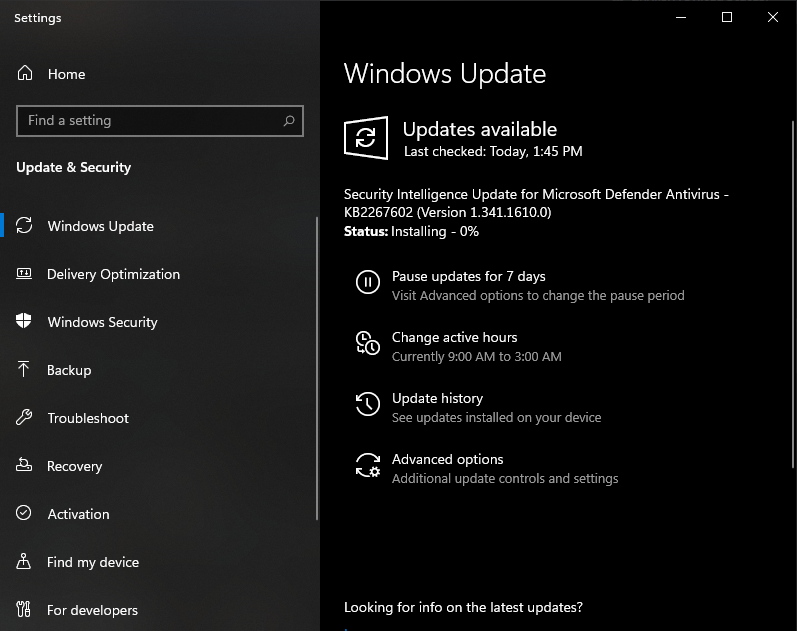Select Windows Update in sidebar
This screenshot has height=631, width=797.
[x=100, y=226]
